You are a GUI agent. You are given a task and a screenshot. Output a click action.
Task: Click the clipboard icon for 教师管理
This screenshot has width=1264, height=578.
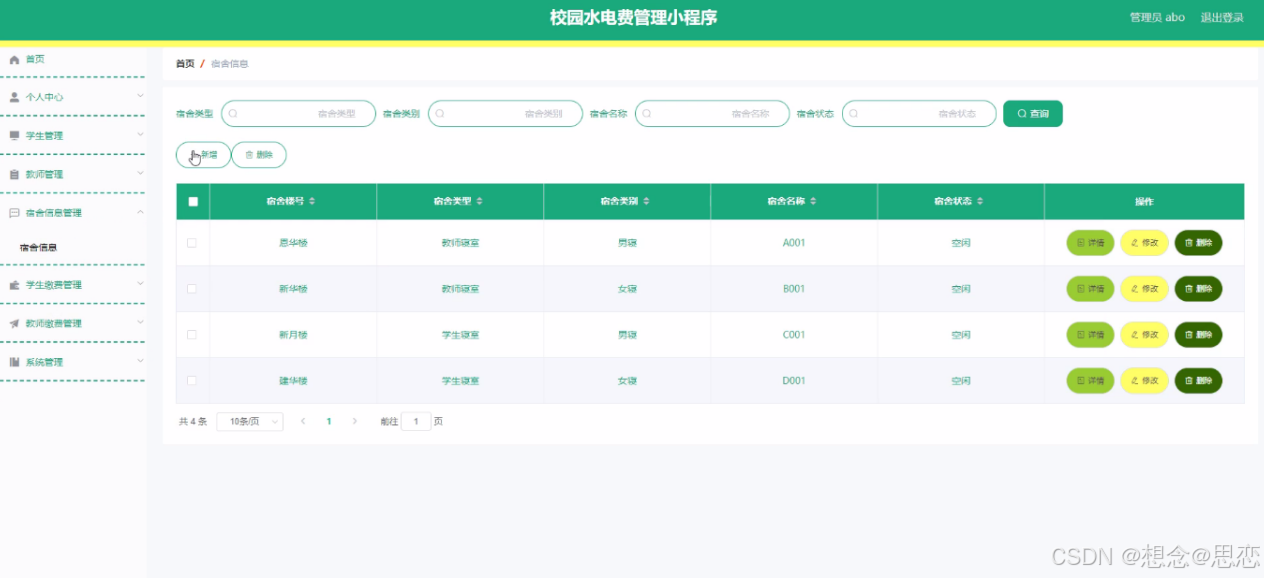coord(14,174)
